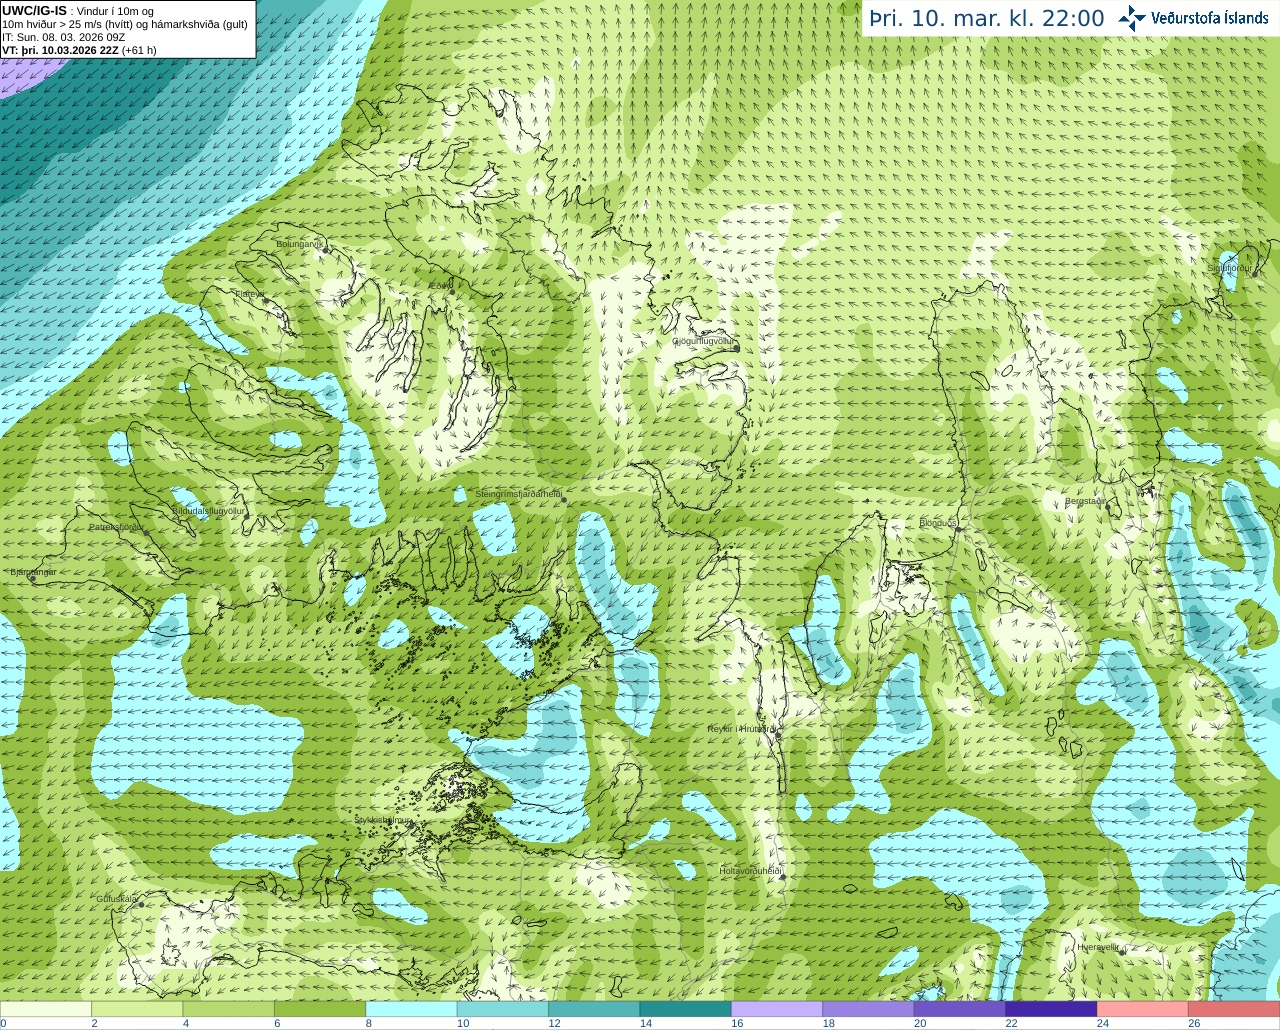1280x1030 pixels.
Task: Click the salmon above-26 m/s legend swatch
Action: pos(1234,1009)
